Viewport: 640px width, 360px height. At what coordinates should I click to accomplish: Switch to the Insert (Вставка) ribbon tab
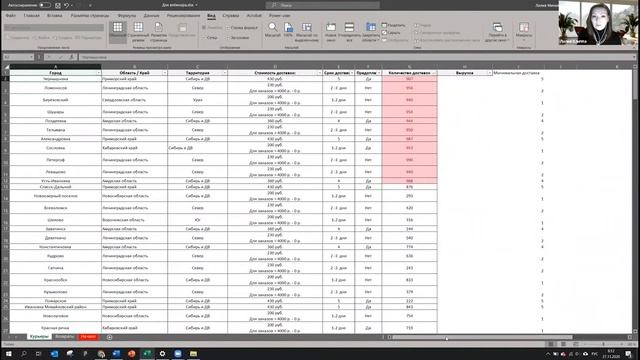[x=55, y=16]
